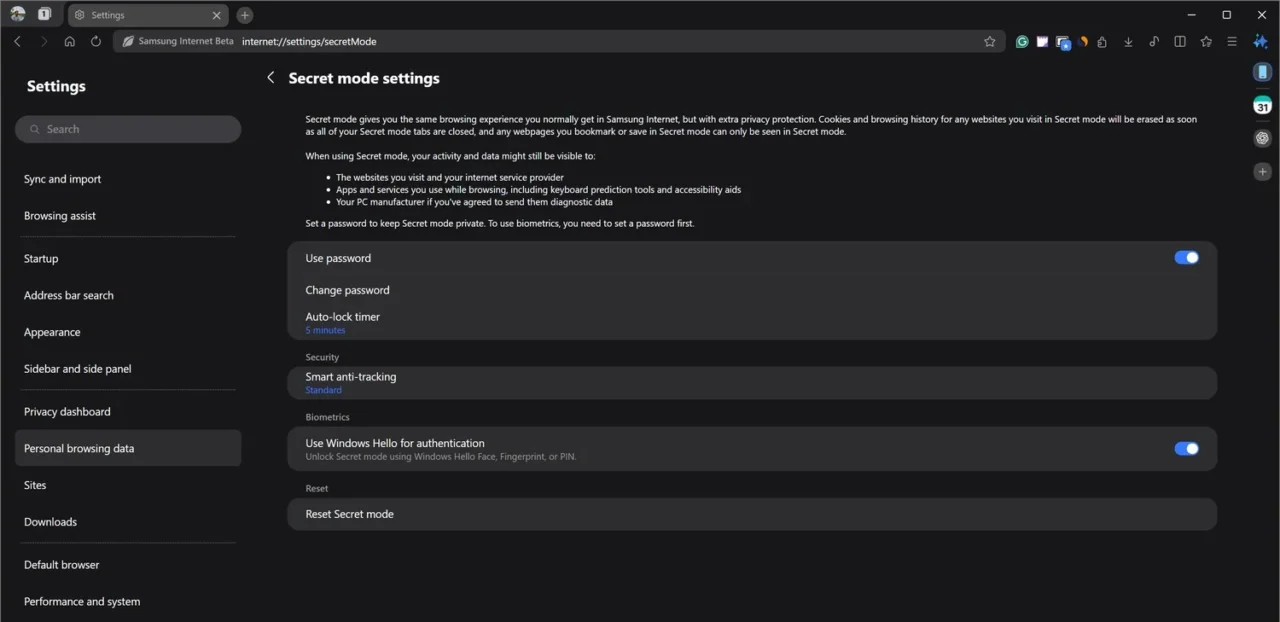This screenshot has width=1280, height=622.
Task: Switch to the Sites settings section
Action: coord(35,485)
